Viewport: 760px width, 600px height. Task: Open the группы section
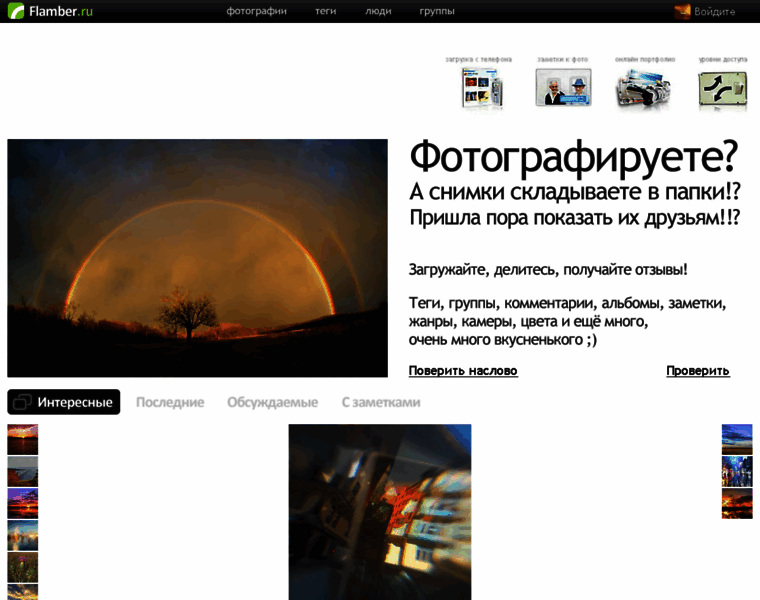pos(437,11)
